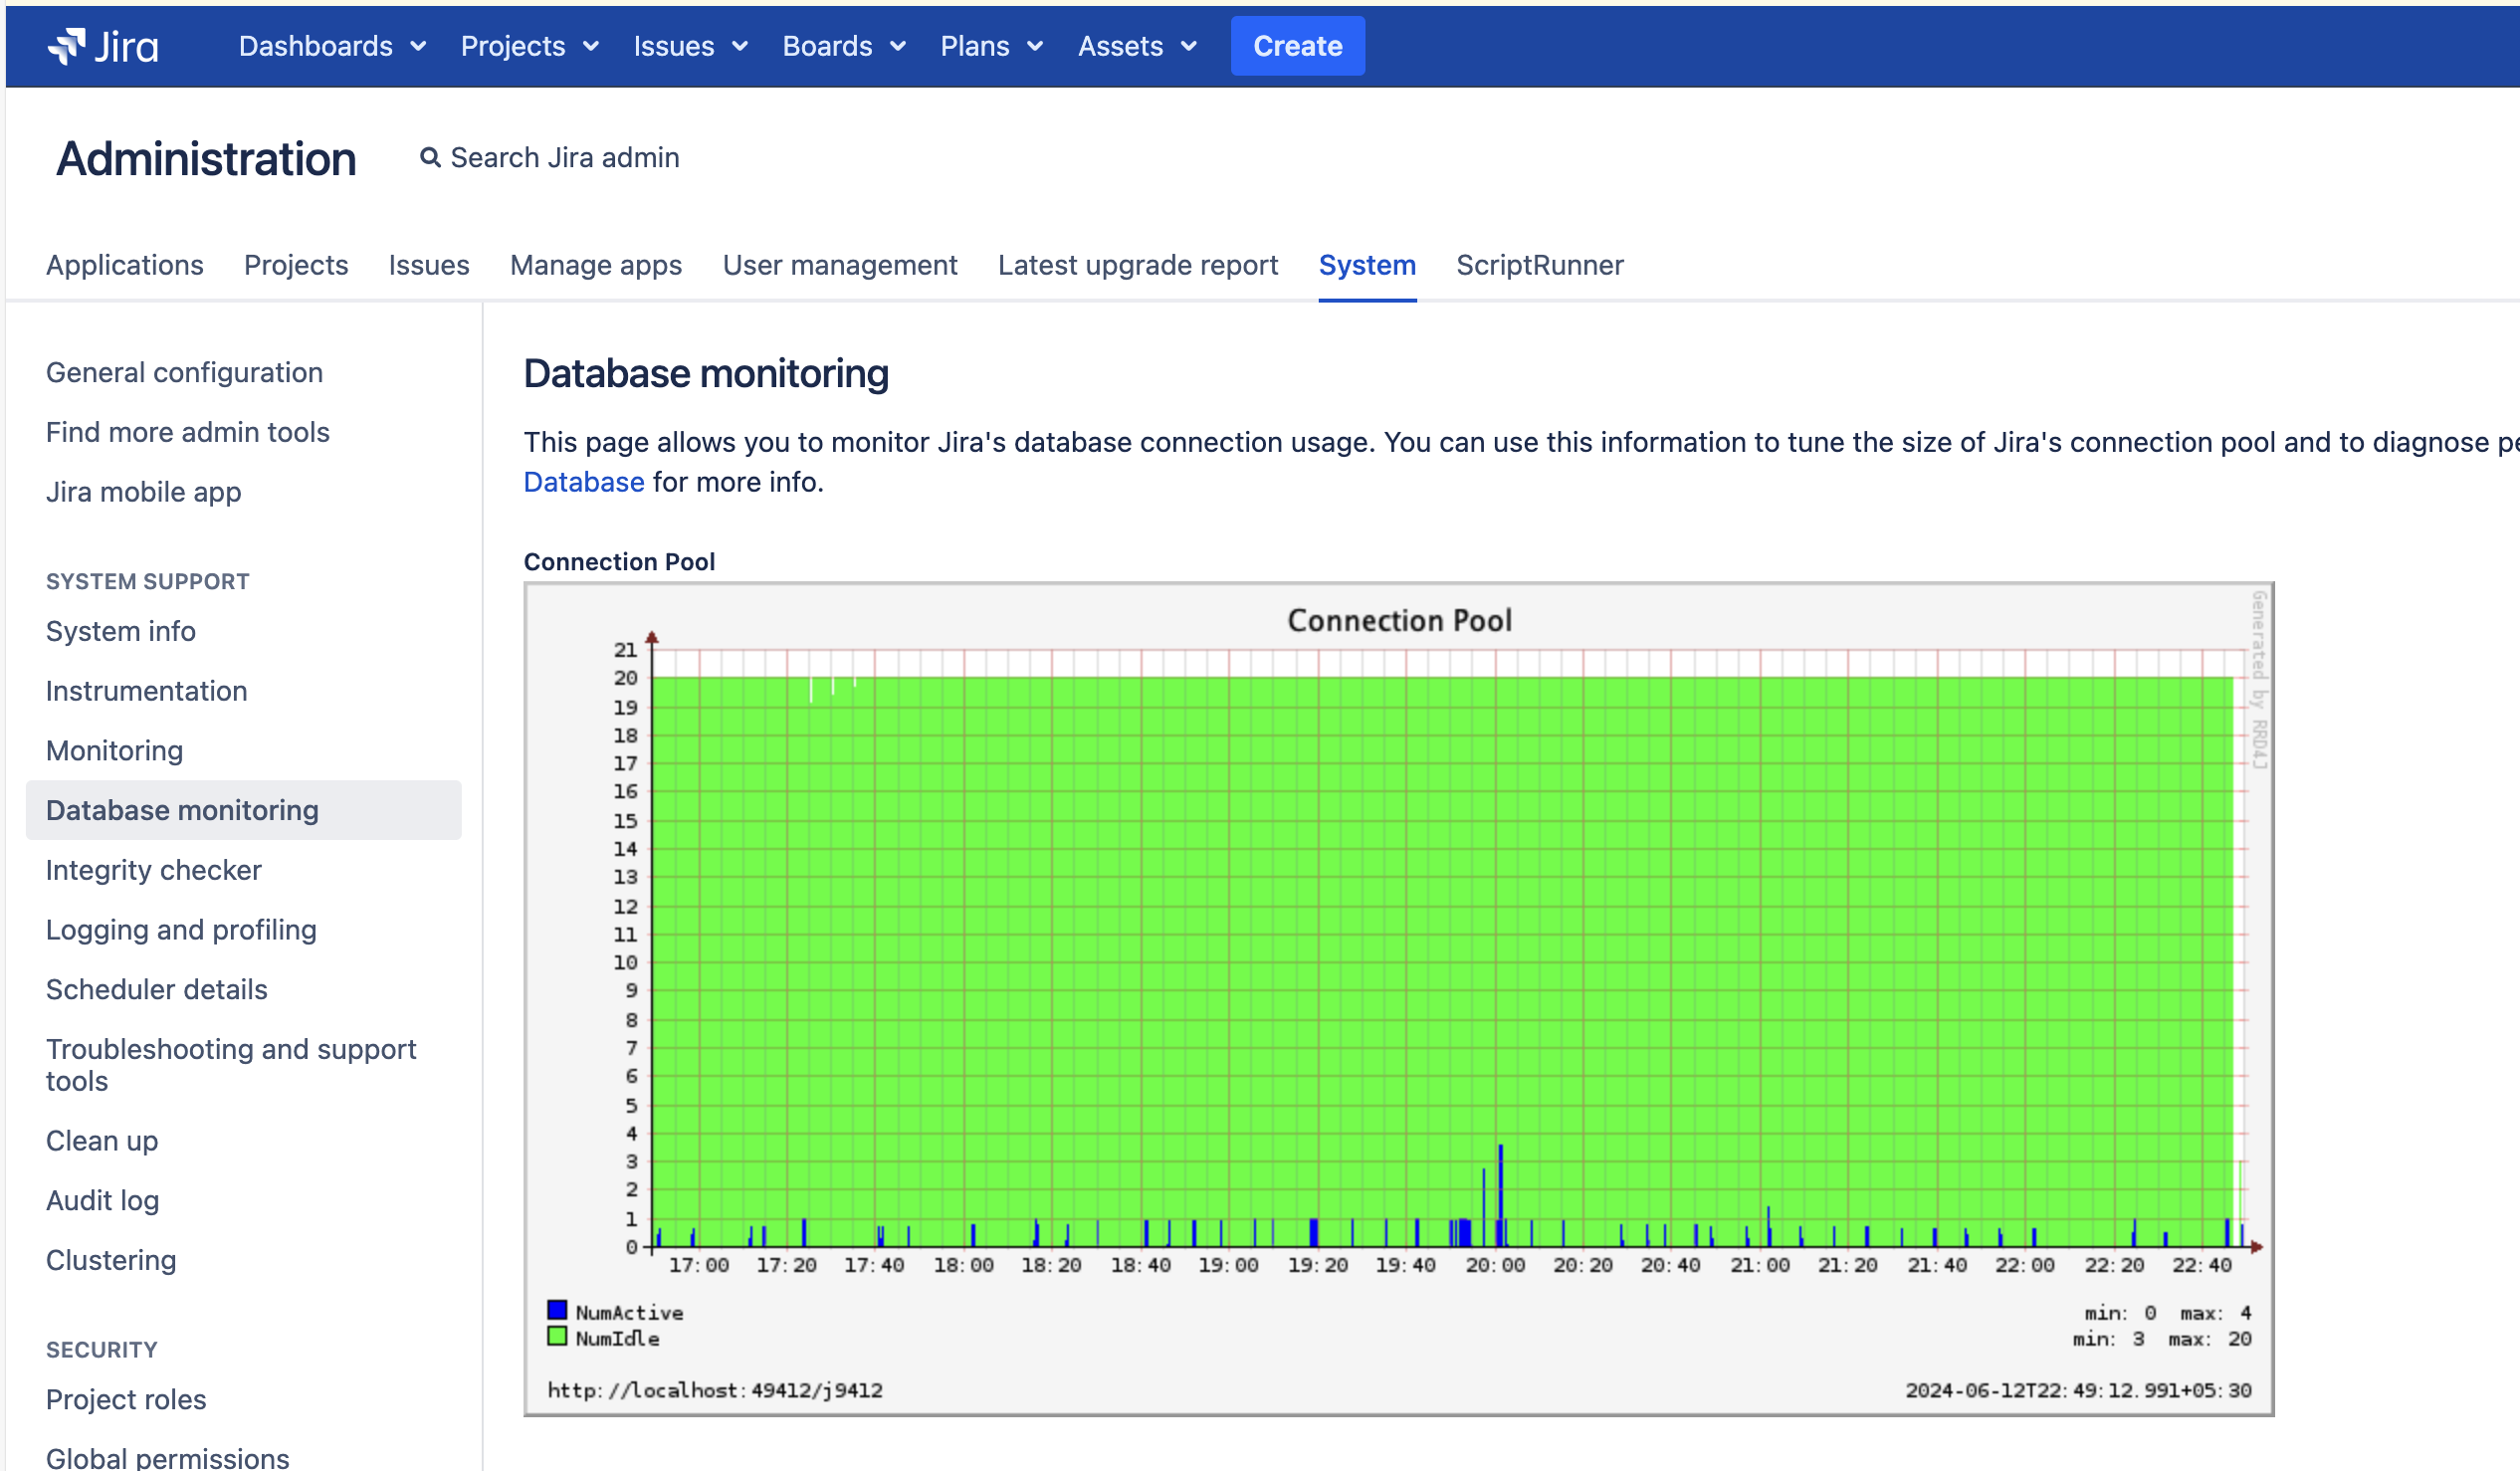This screenshot has width=2520, height=1471.
Task: Click the Search Jira admin field
Action: click(x=565, y=158)
